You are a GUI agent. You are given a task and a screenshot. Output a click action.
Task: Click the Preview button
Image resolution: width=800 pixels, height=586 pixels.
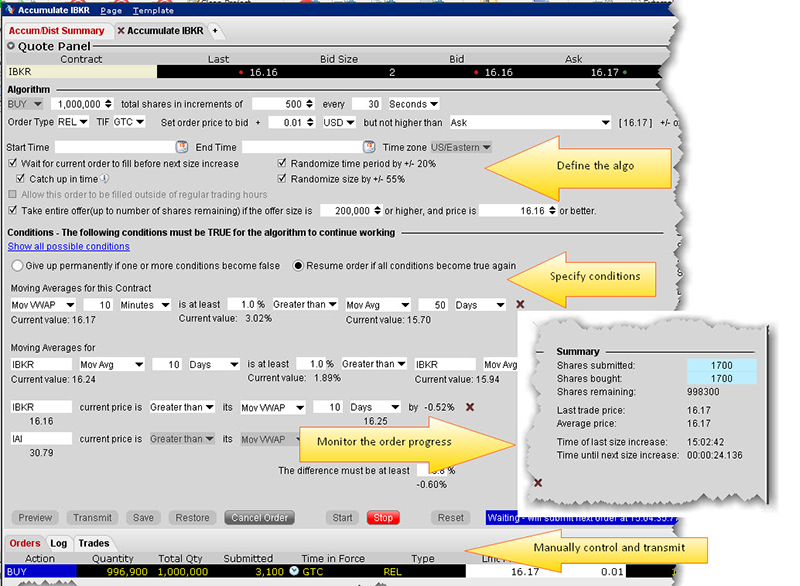click(35, 518)
